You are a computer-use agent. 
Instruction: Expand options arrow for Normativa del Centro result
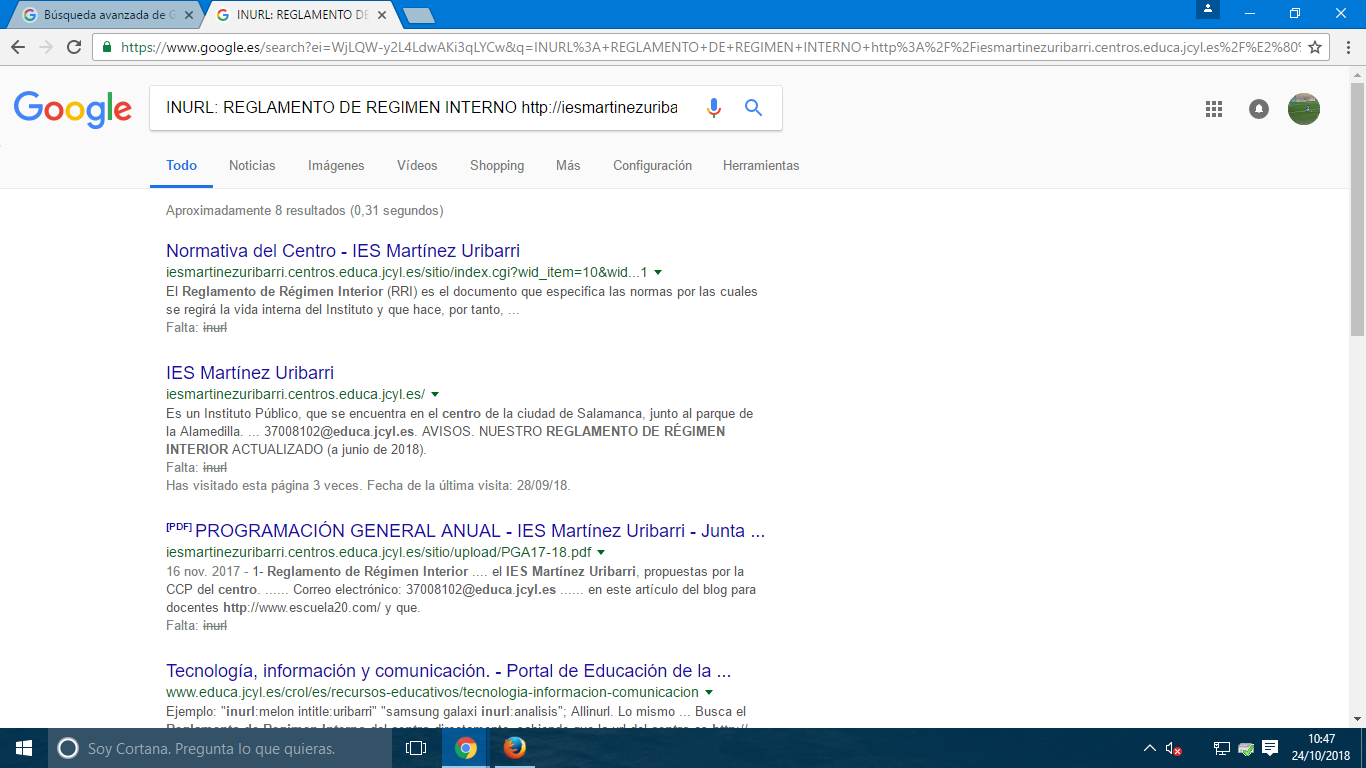[658, 272]
